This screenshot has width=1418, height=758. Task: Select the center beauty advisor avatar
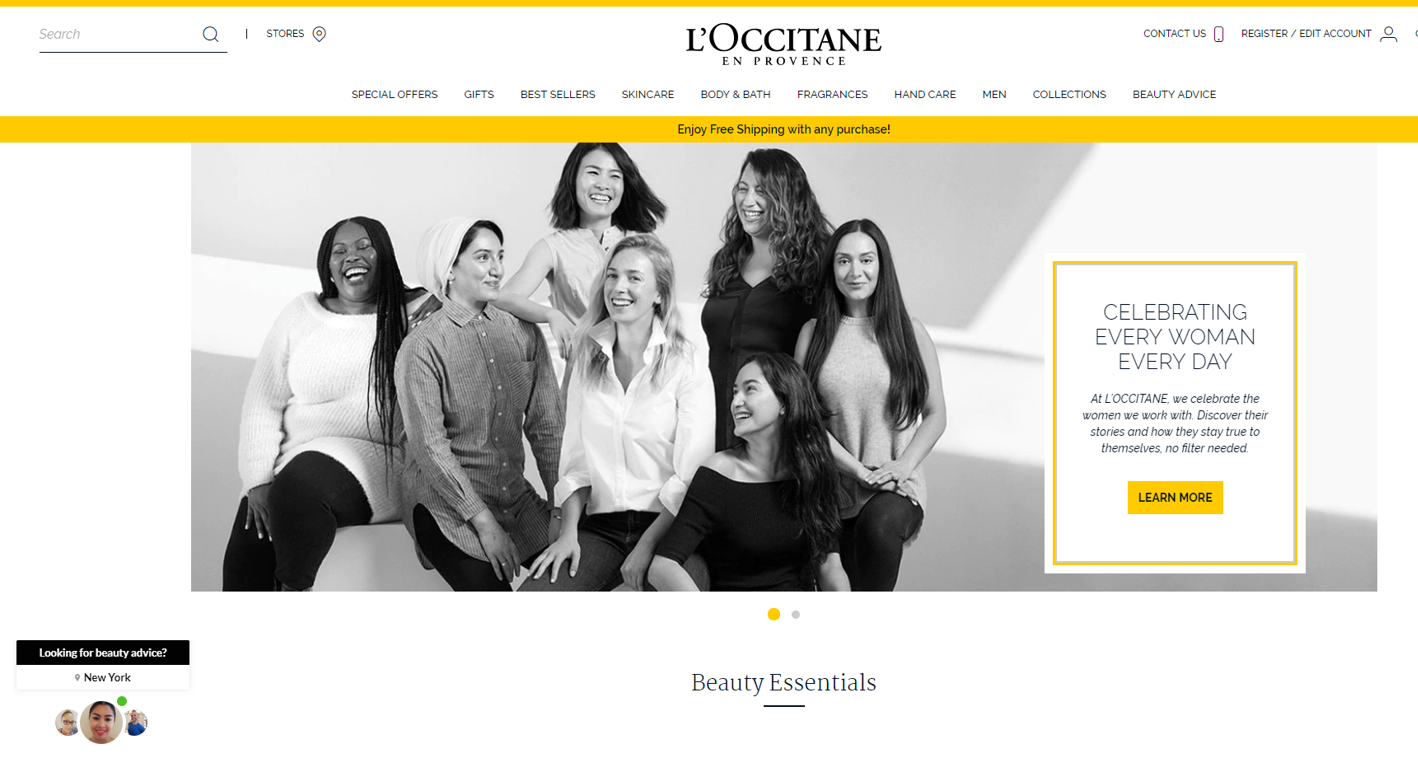[101, 722]
